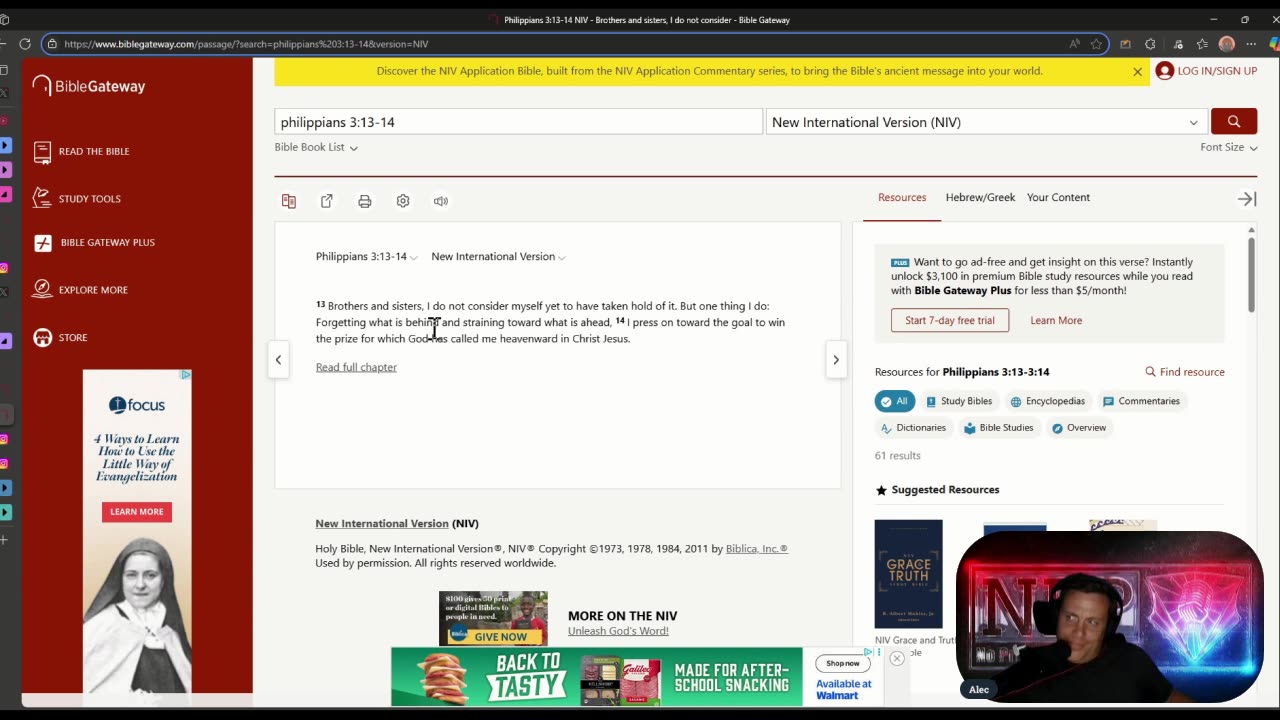The height and width of the screenshot is (720, 1280).
Task: Expand the Philippians 3:13-14 passage dropdown
Action: (367, 257)
